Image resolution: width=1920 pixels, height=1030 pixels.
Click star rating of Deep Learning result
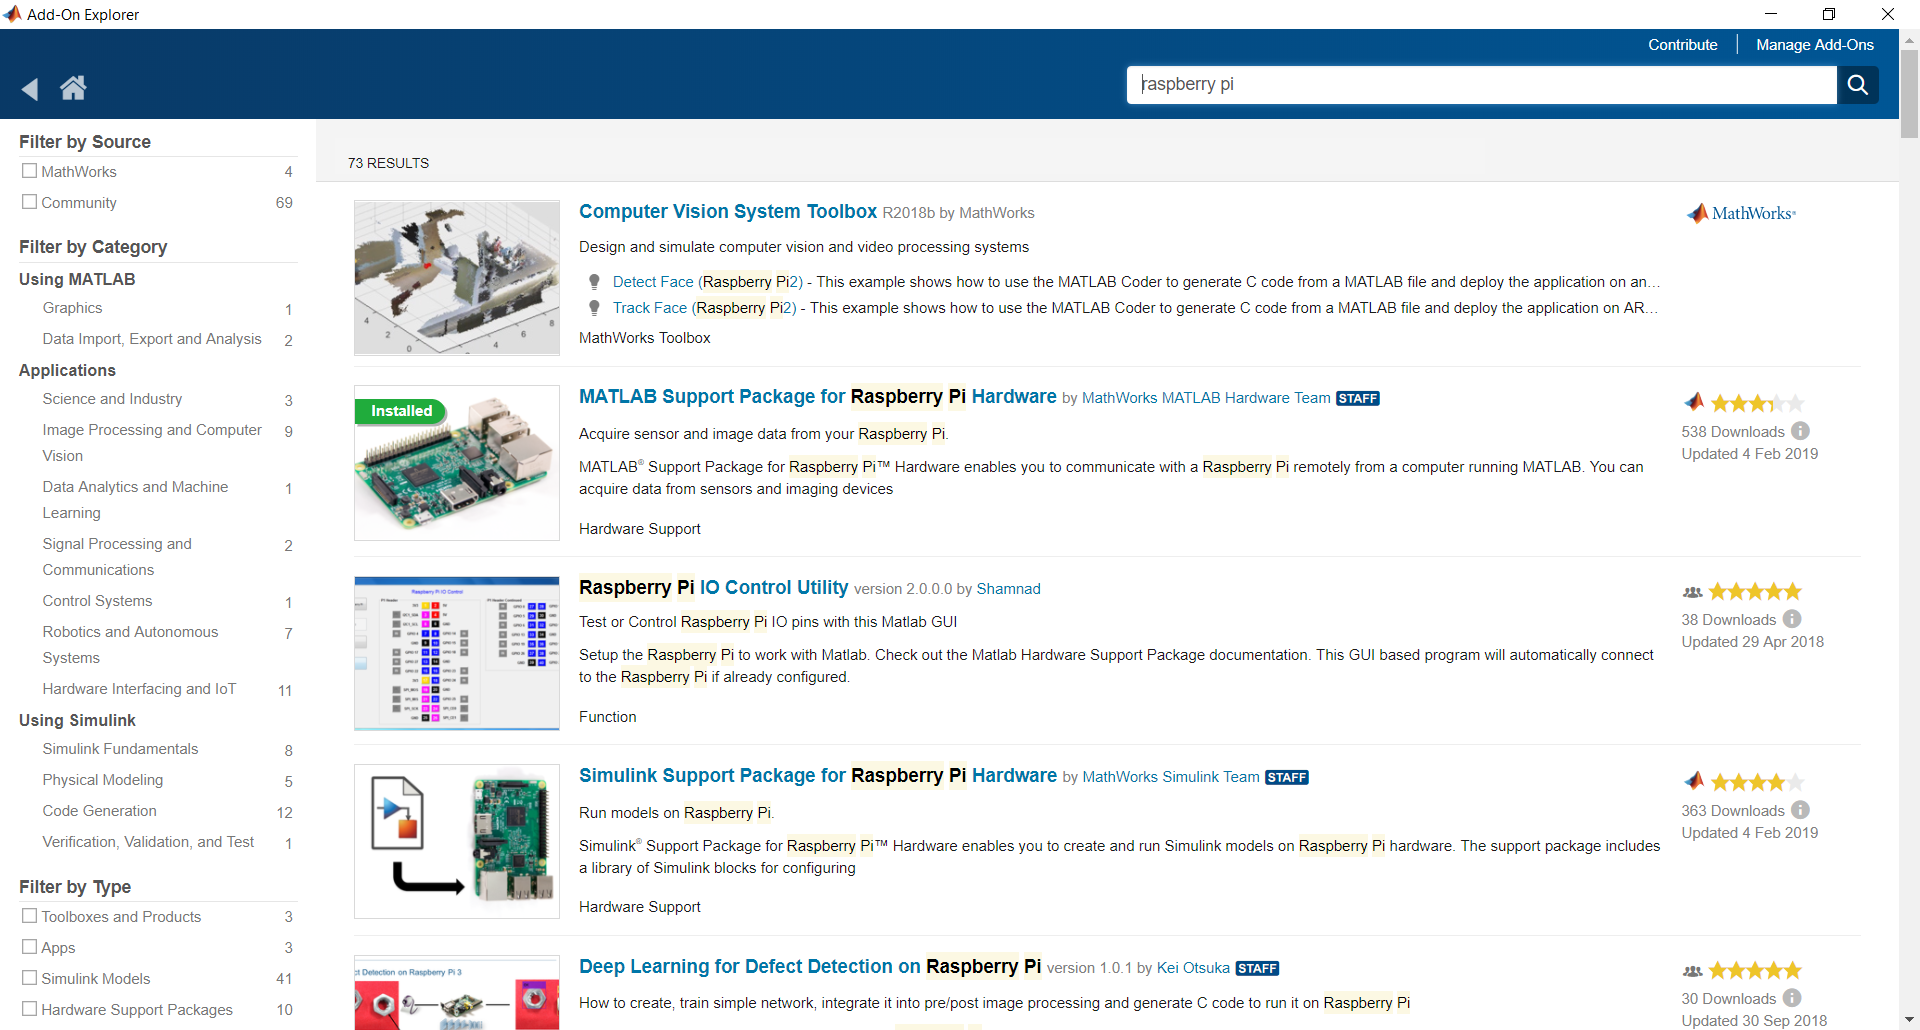[x=1755, y=970]
